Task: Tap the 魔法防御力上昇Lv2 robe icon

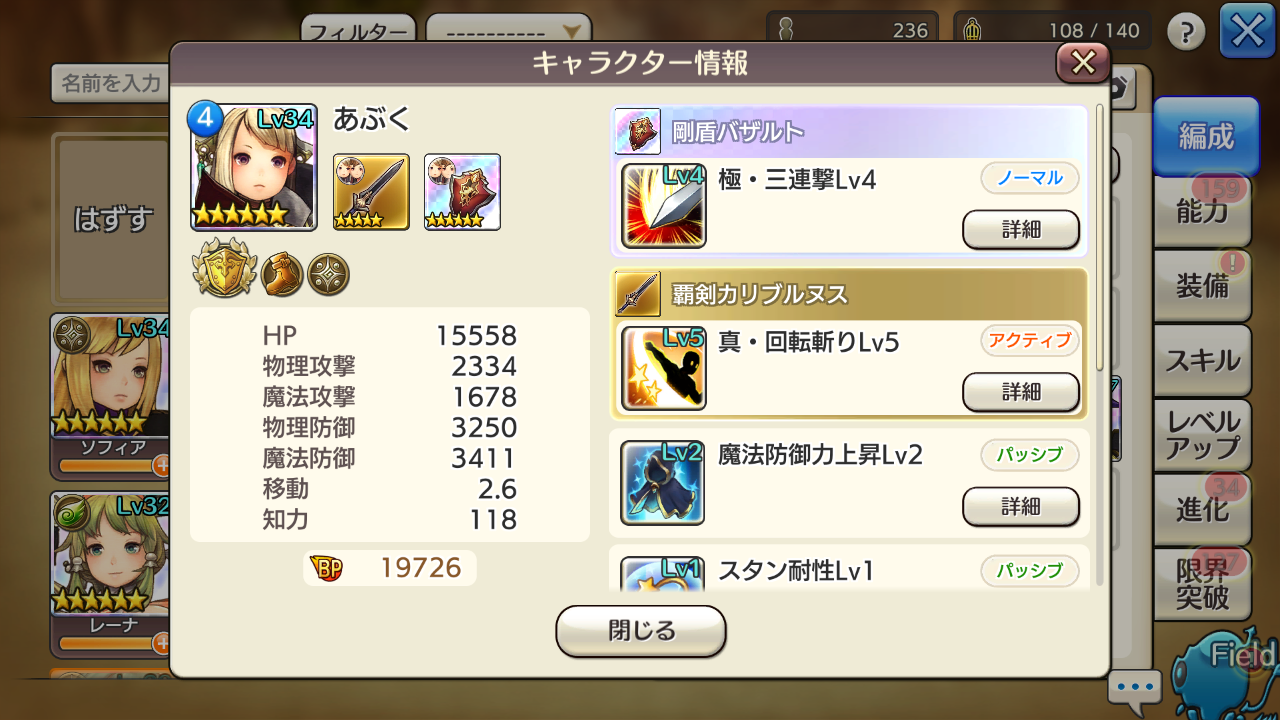Action: click(x=663, y=483)
